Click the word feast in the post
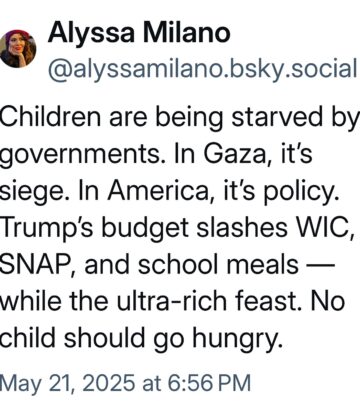This screenshot has width=360, height=405. pyautogui.click(x=269, y=301)
